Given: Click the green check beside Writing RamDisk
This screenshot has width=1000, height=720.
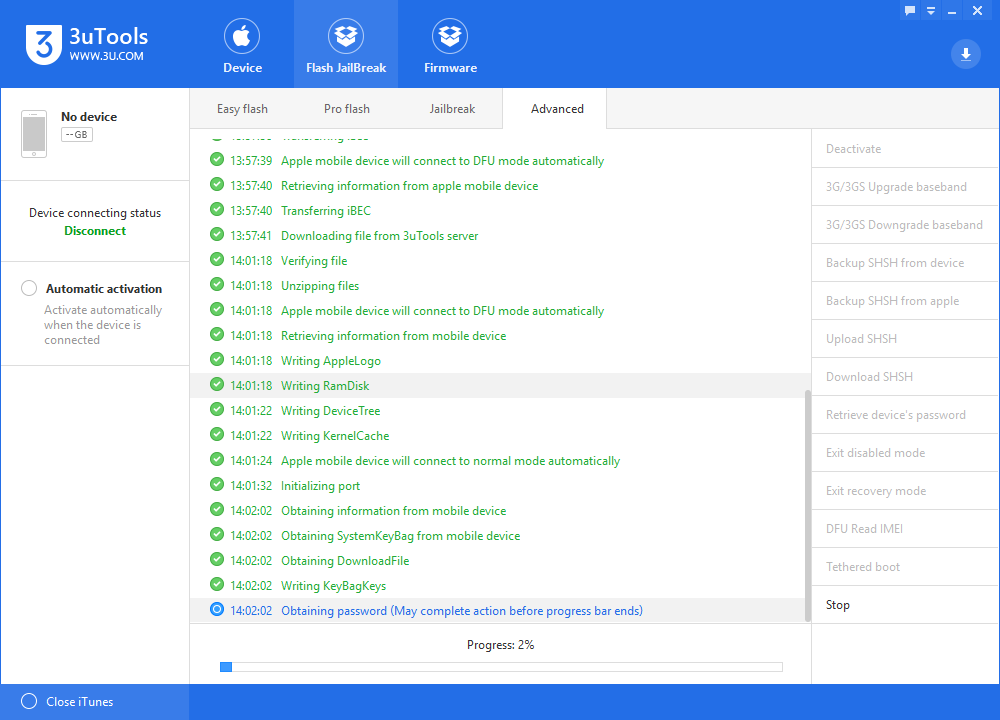Looking at the screenshot, I should pyautogui.click(x=217, y=385).
